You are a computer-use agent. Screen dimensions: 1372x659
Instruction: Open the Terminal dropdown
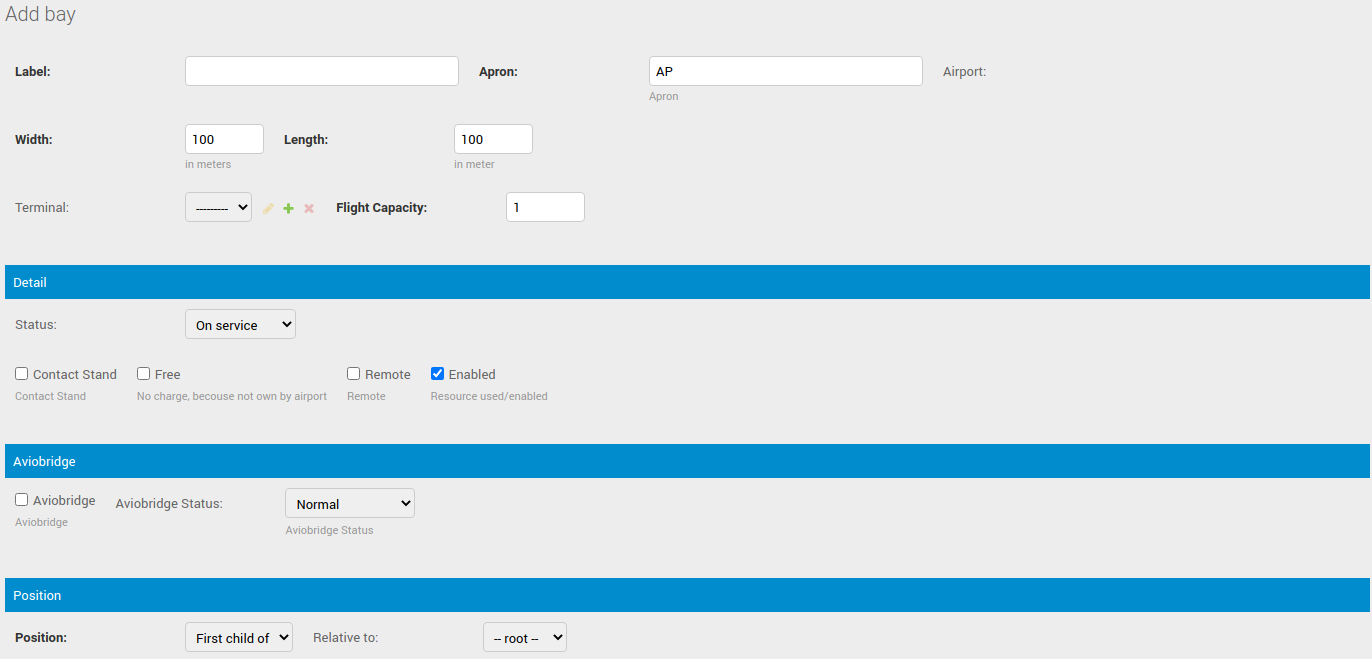(218, 207)
